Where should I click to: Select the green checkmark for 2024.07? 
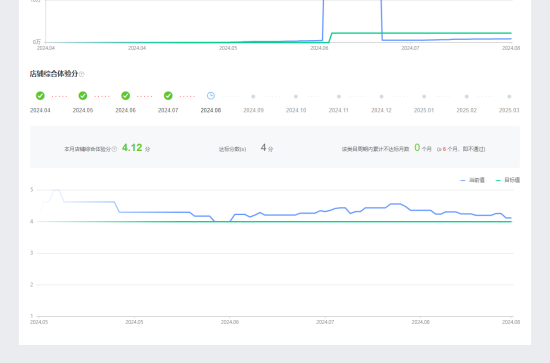click(x=168, y=95)
